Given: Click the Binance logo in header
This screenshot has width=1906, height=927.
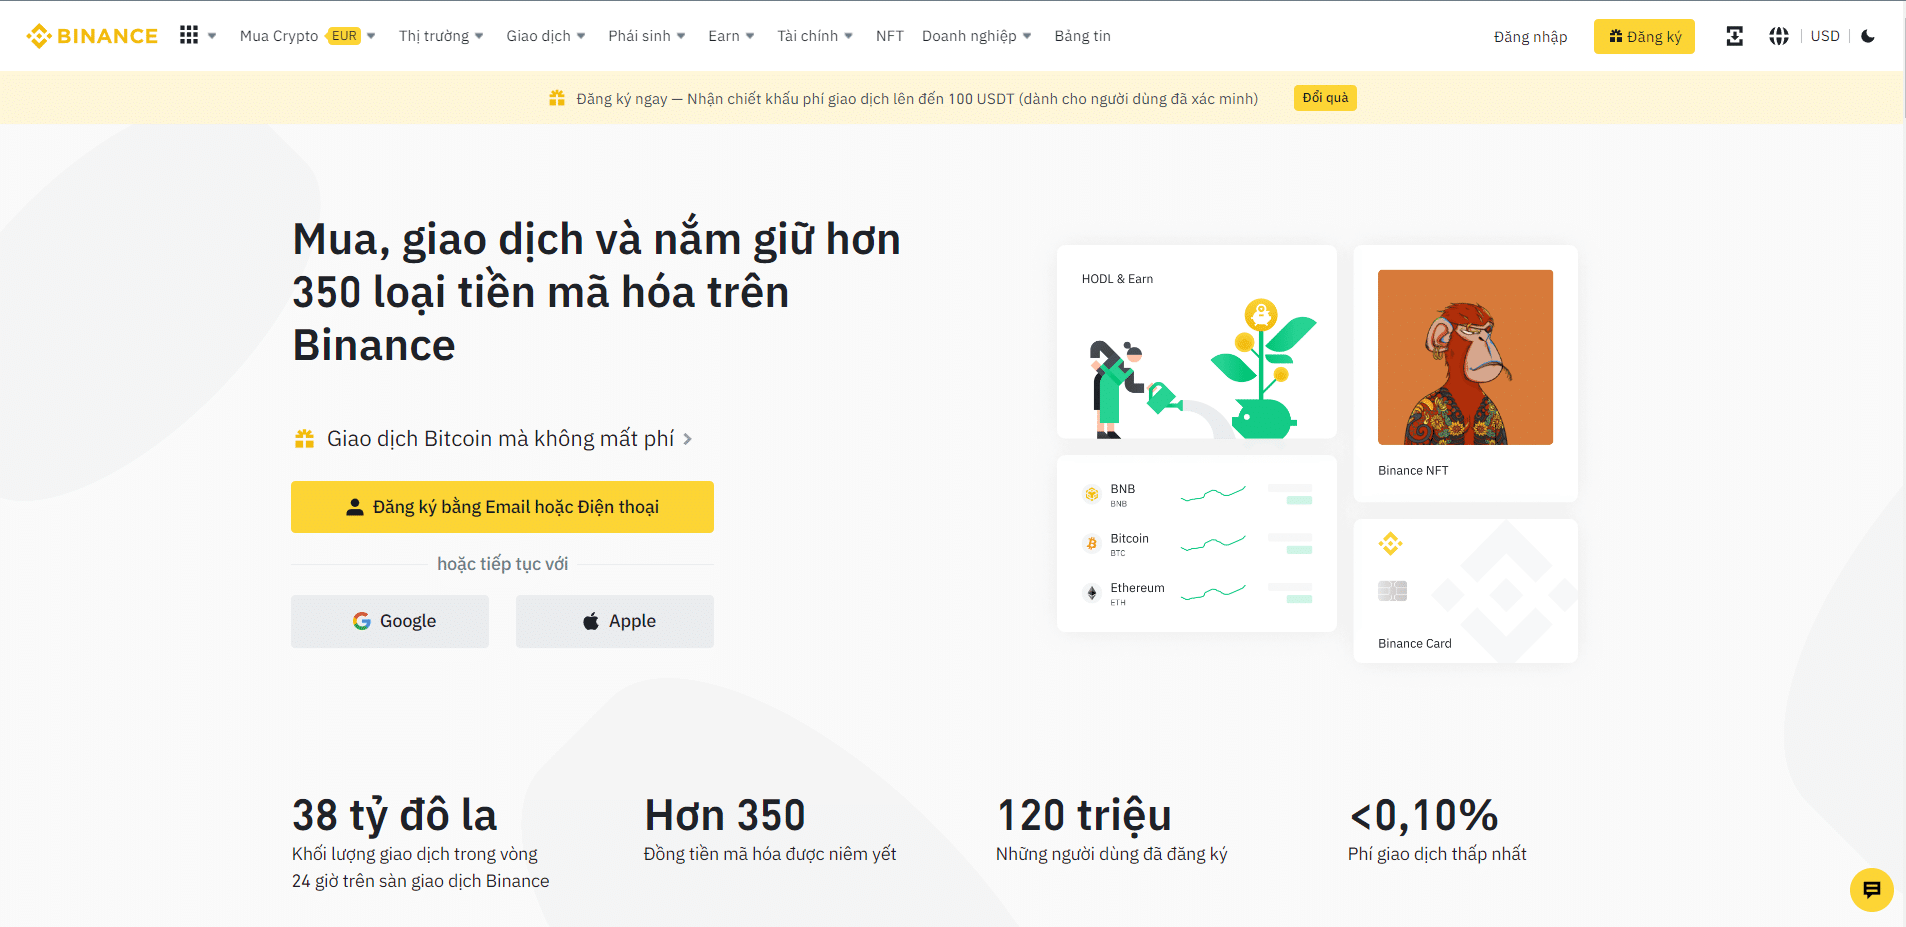Looking at the screenshot, I should [92, 36].
